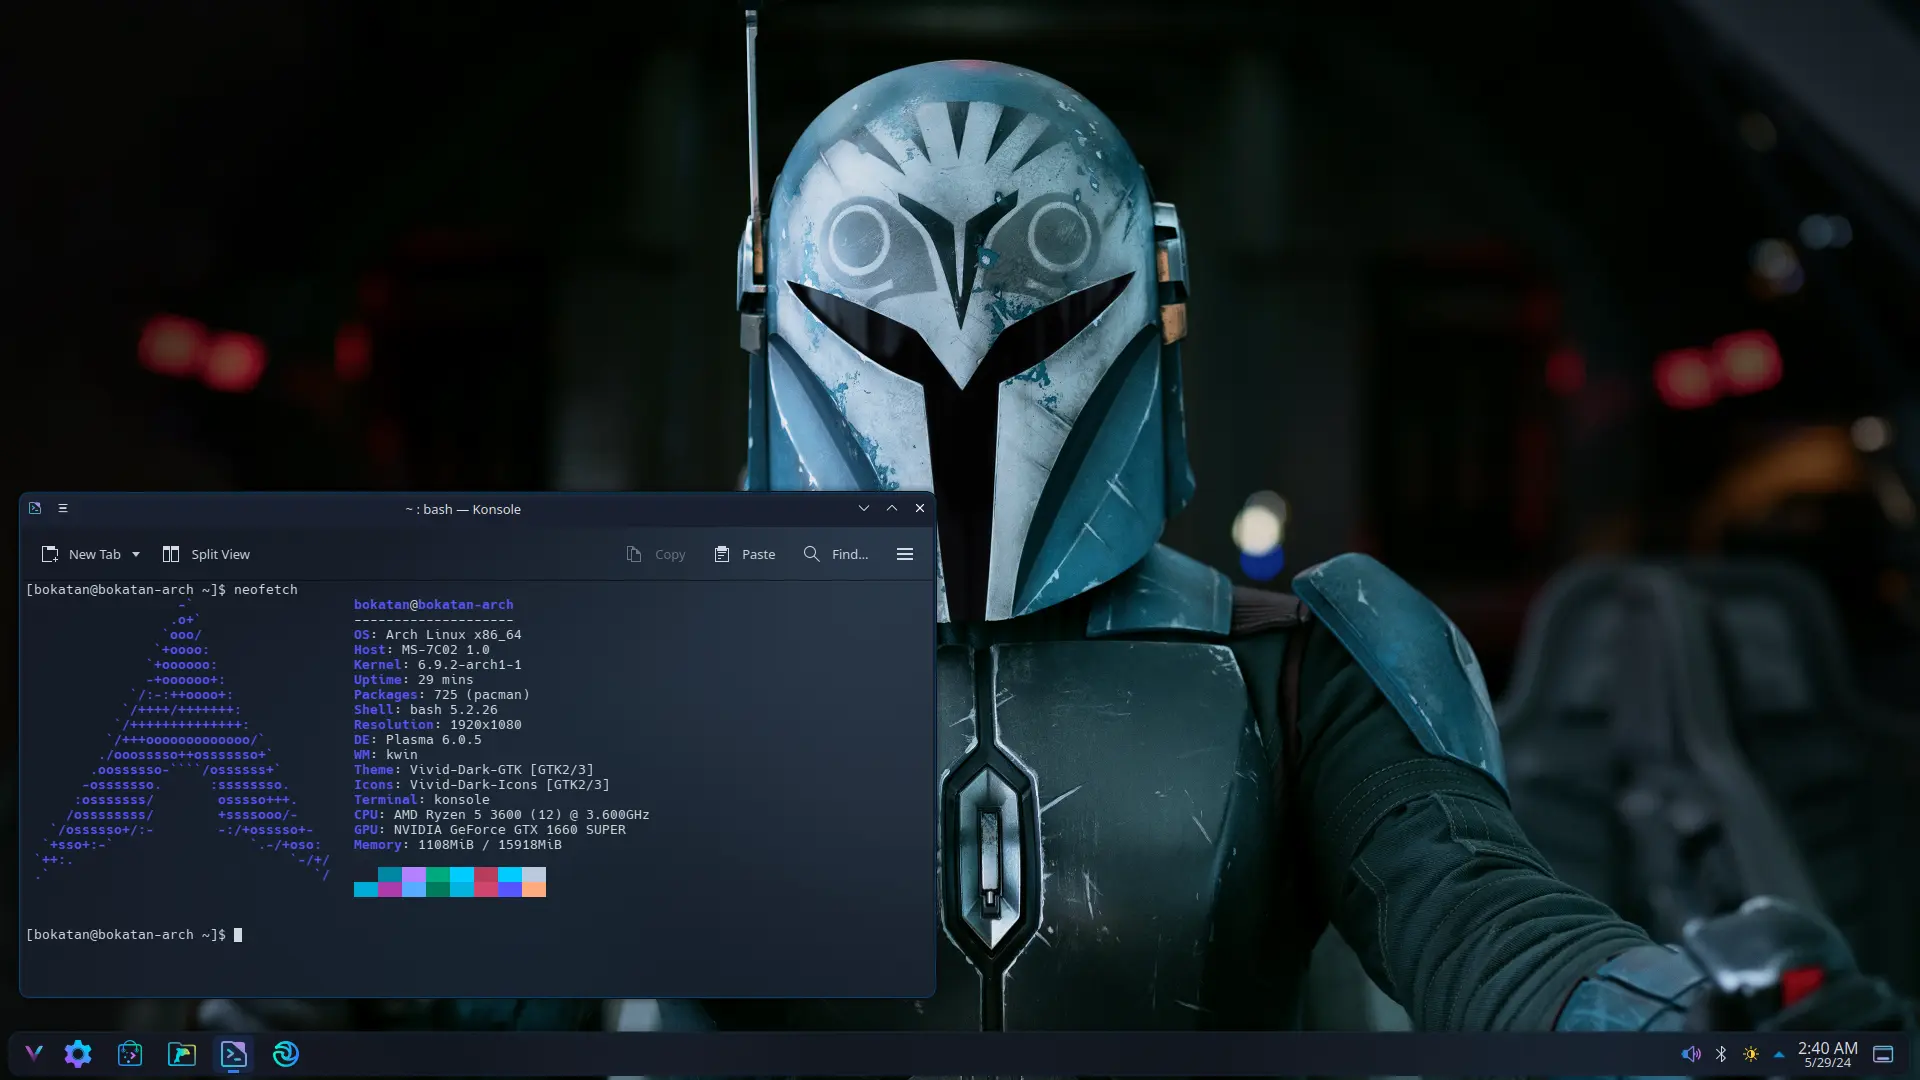Click the Konsole title text '~ : bash — Konsole'
Screen dimensions: 1920x1080
coord(463,509)
